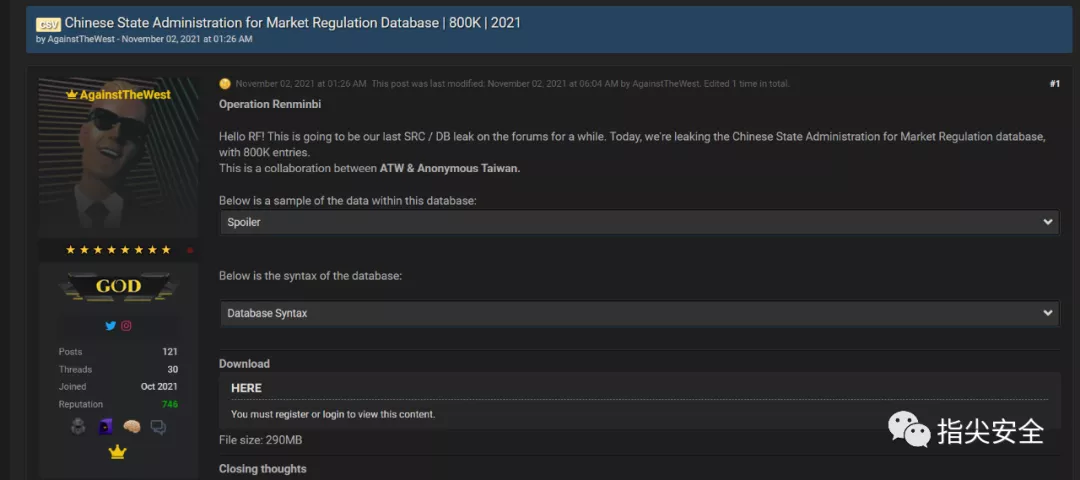Click the red online status dot
1080x480 pixels.
tap(190, 250)
